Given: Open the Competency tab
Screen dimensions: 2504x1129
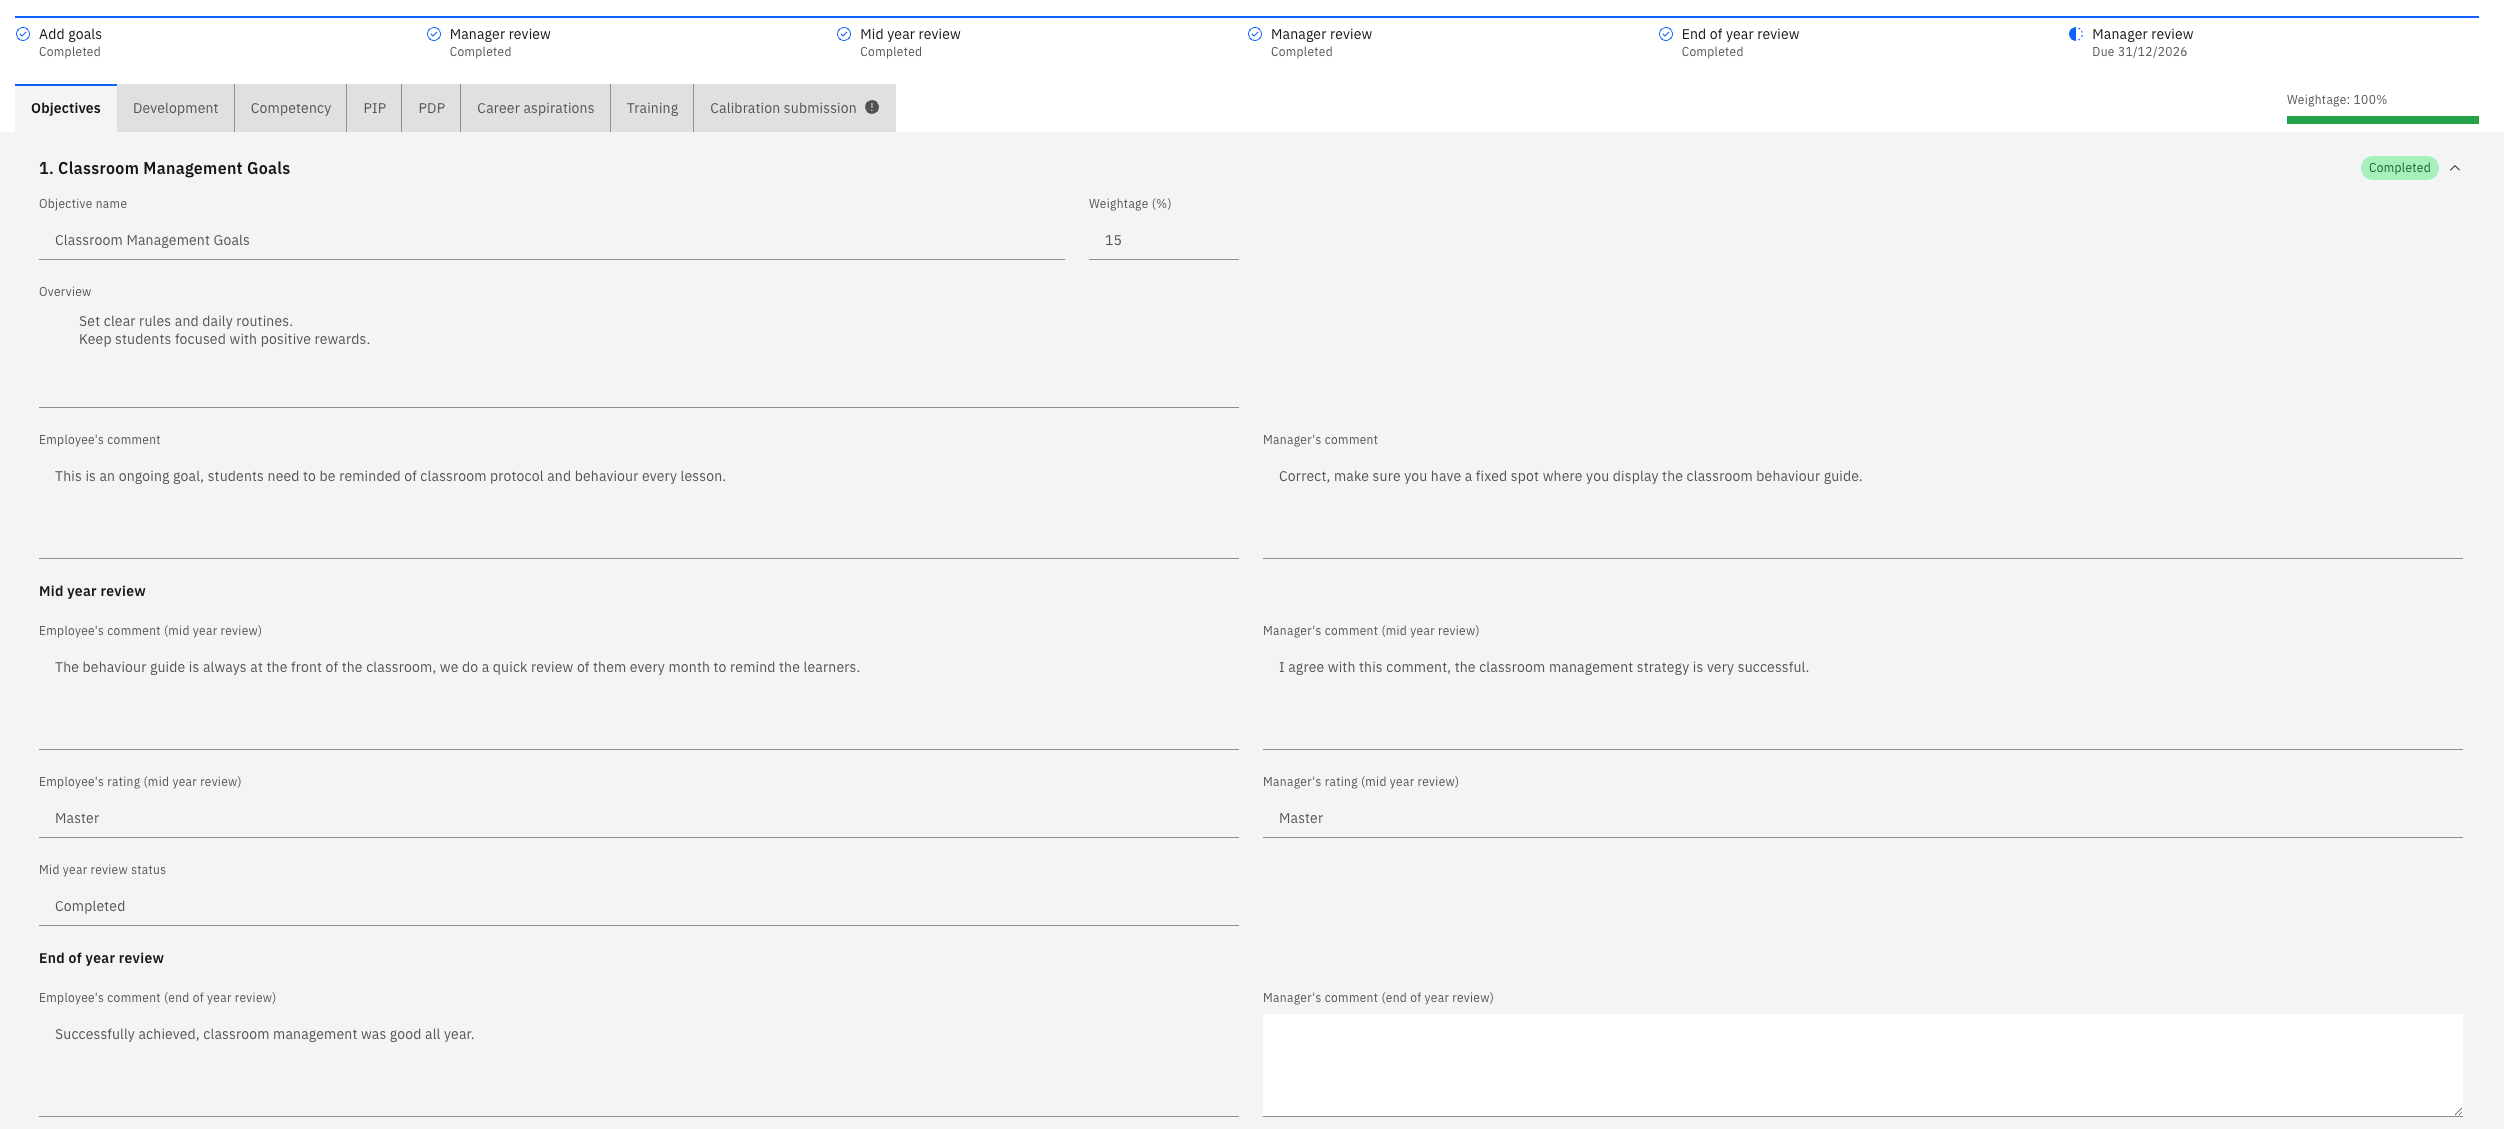Looking at the screenshot, I should click(x=291, y=108).
